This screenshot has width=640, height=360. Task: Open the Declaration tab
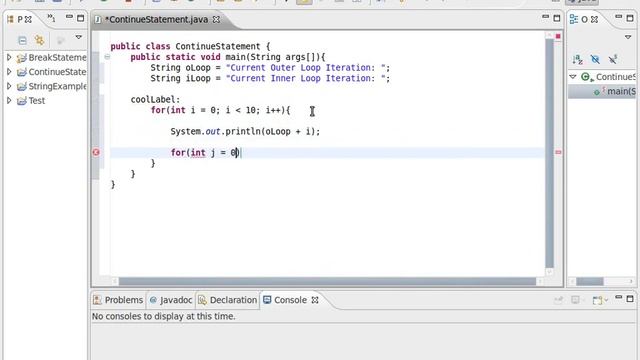click(228, 300)
